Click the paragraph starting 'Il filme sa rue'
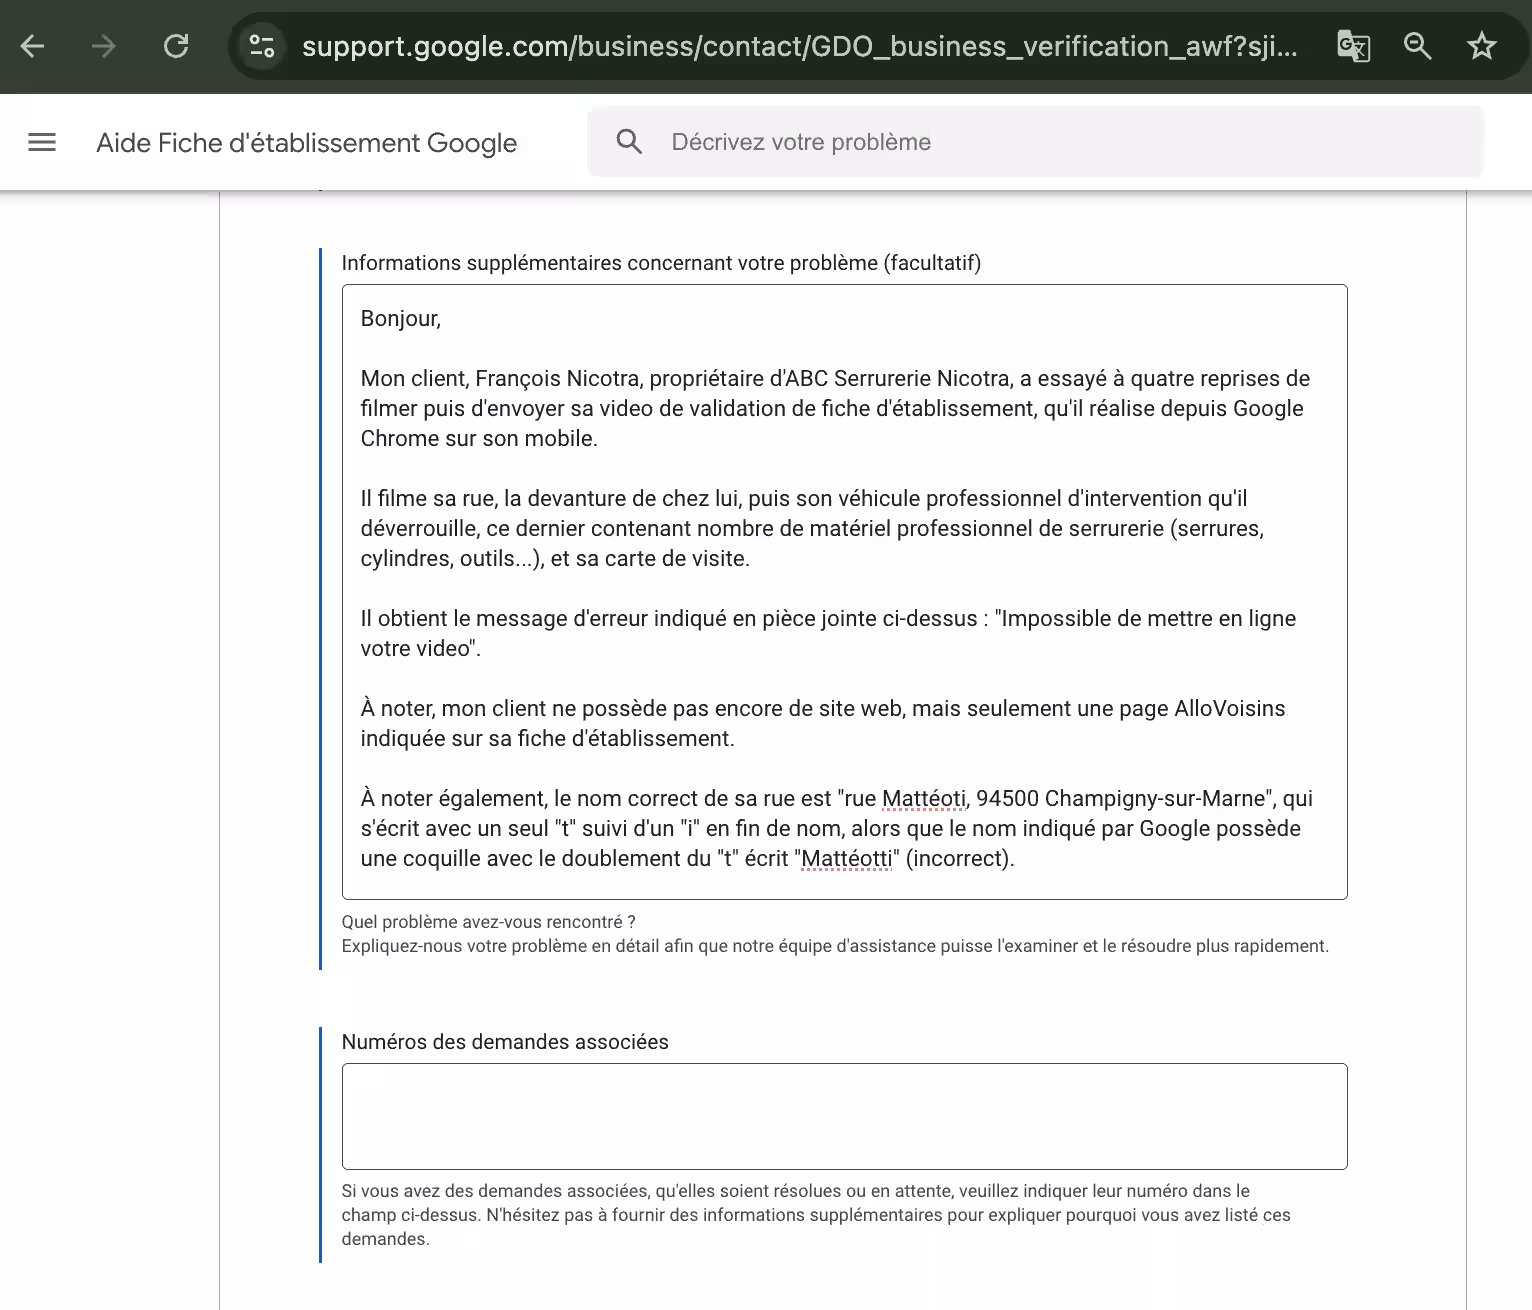 pyautogui.click(x=812, y=528)
